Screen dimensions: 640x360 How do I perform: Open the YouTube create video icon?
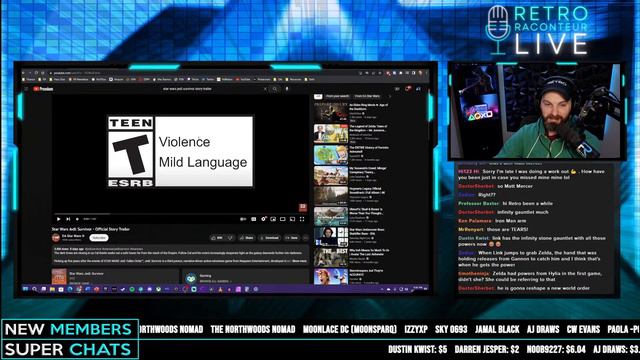pyautogui.click(x=397, y=89)
